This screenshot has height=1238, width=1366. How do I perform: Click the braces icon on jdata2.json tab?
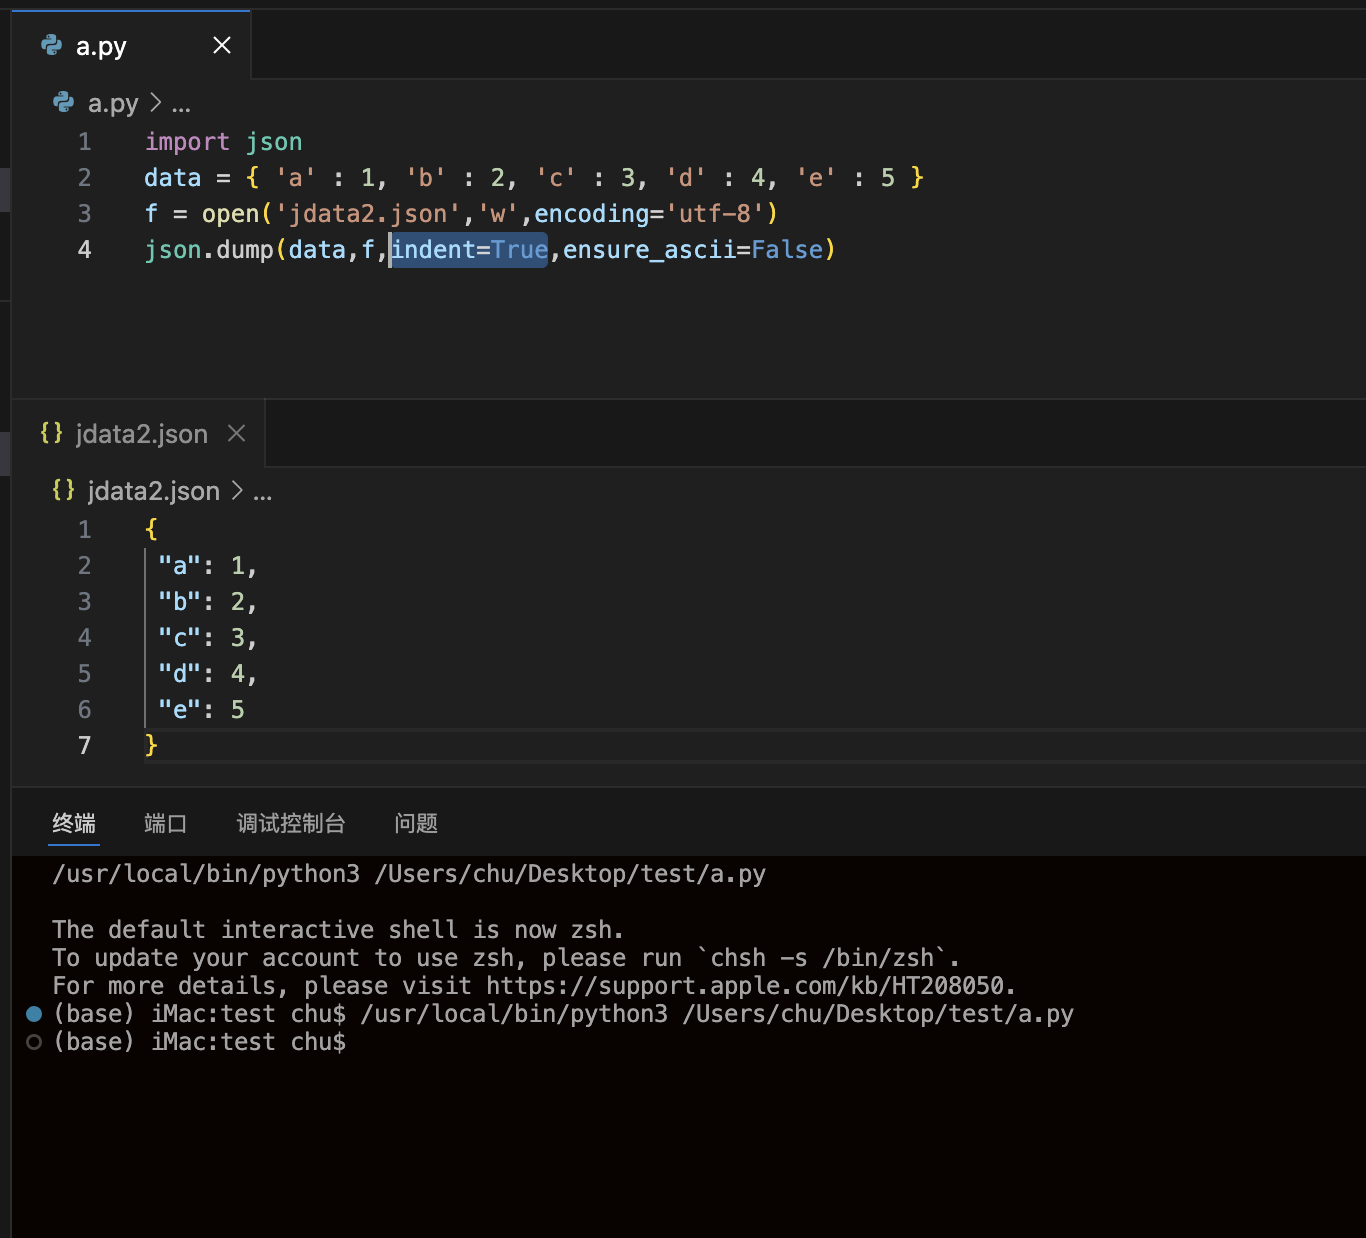51,433
